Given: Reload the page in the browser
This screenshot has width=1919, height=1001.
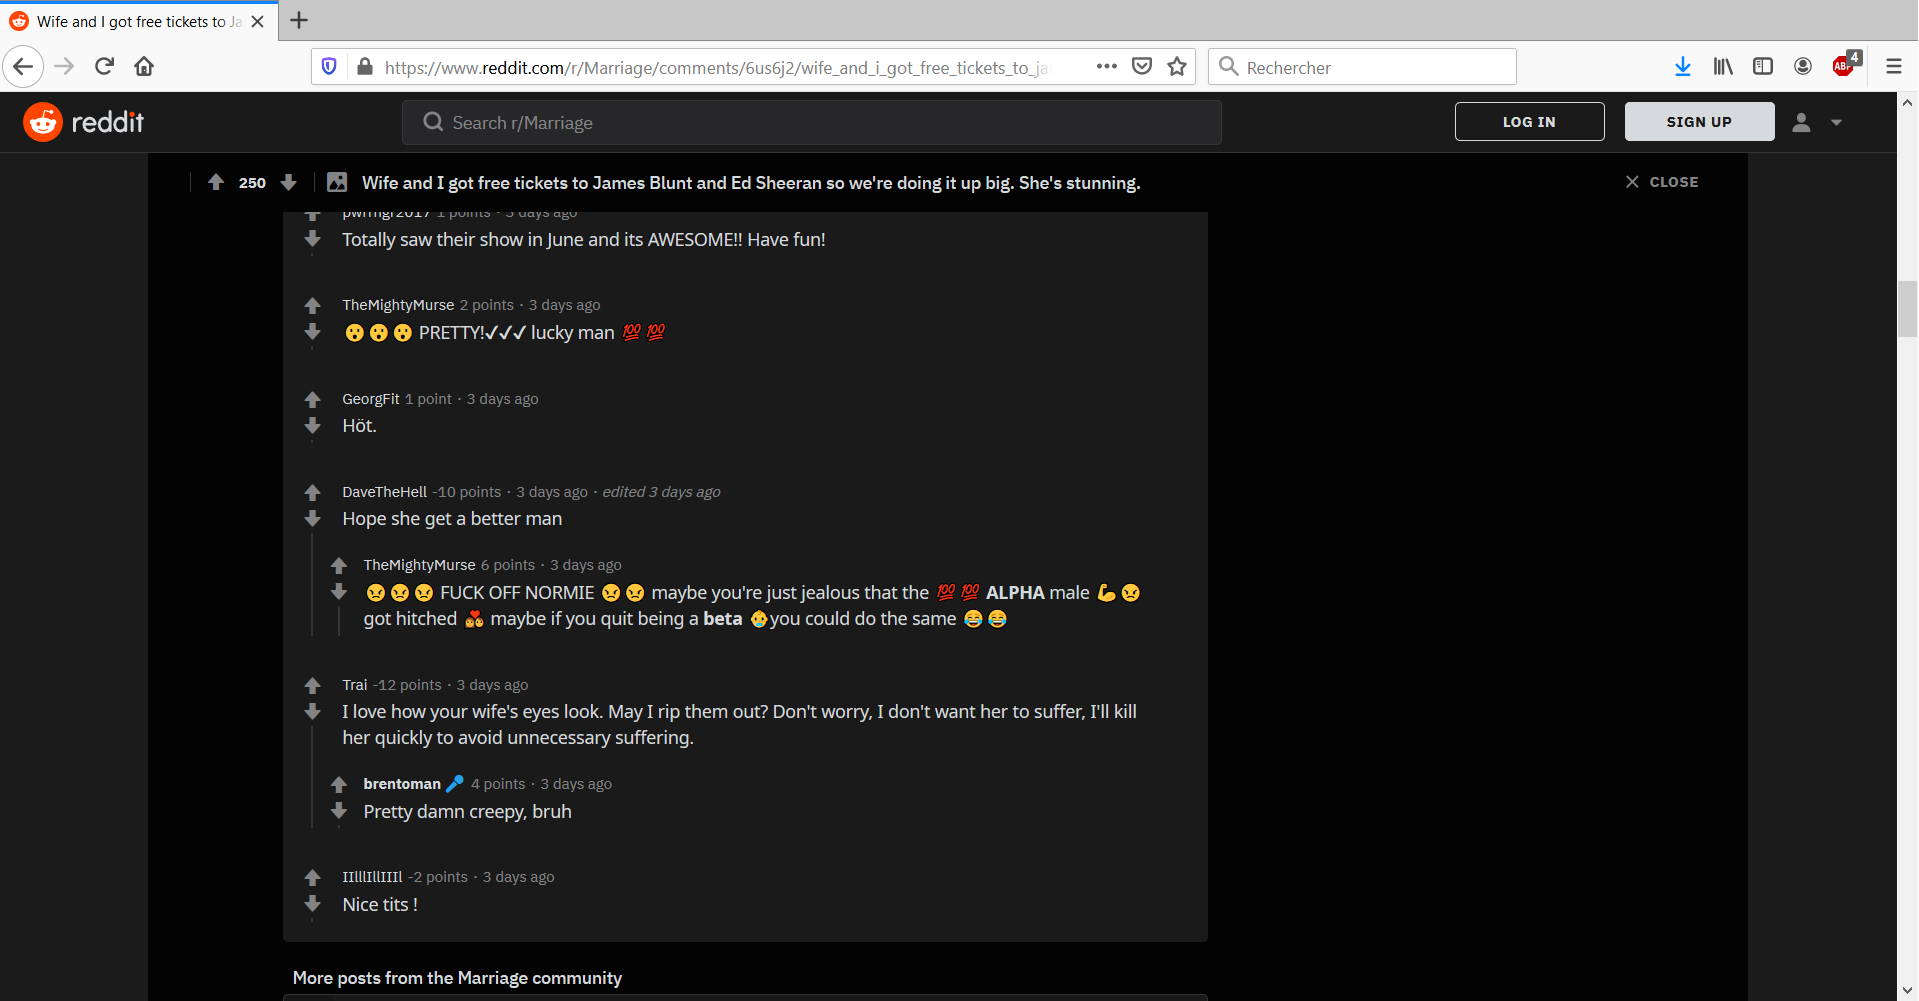Looking at the screenshot, I should (x=104, y=67).
